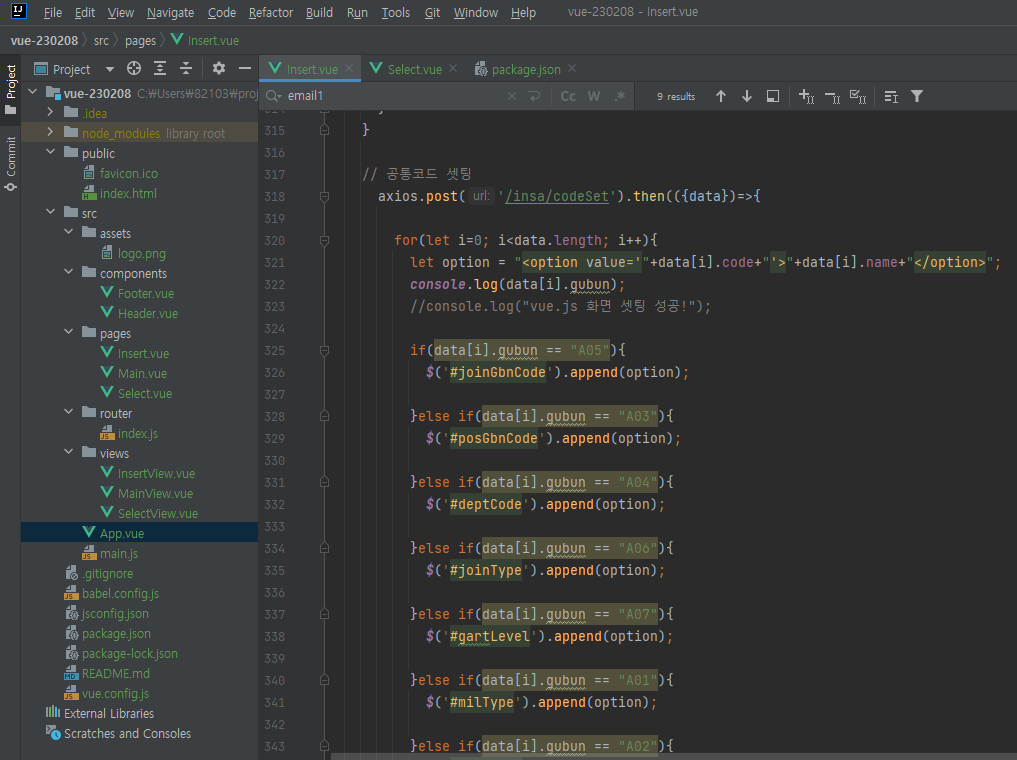This screenshot has height=760, width=1017.
Task: Collapse the views folder
Action: tap(68, 453)
